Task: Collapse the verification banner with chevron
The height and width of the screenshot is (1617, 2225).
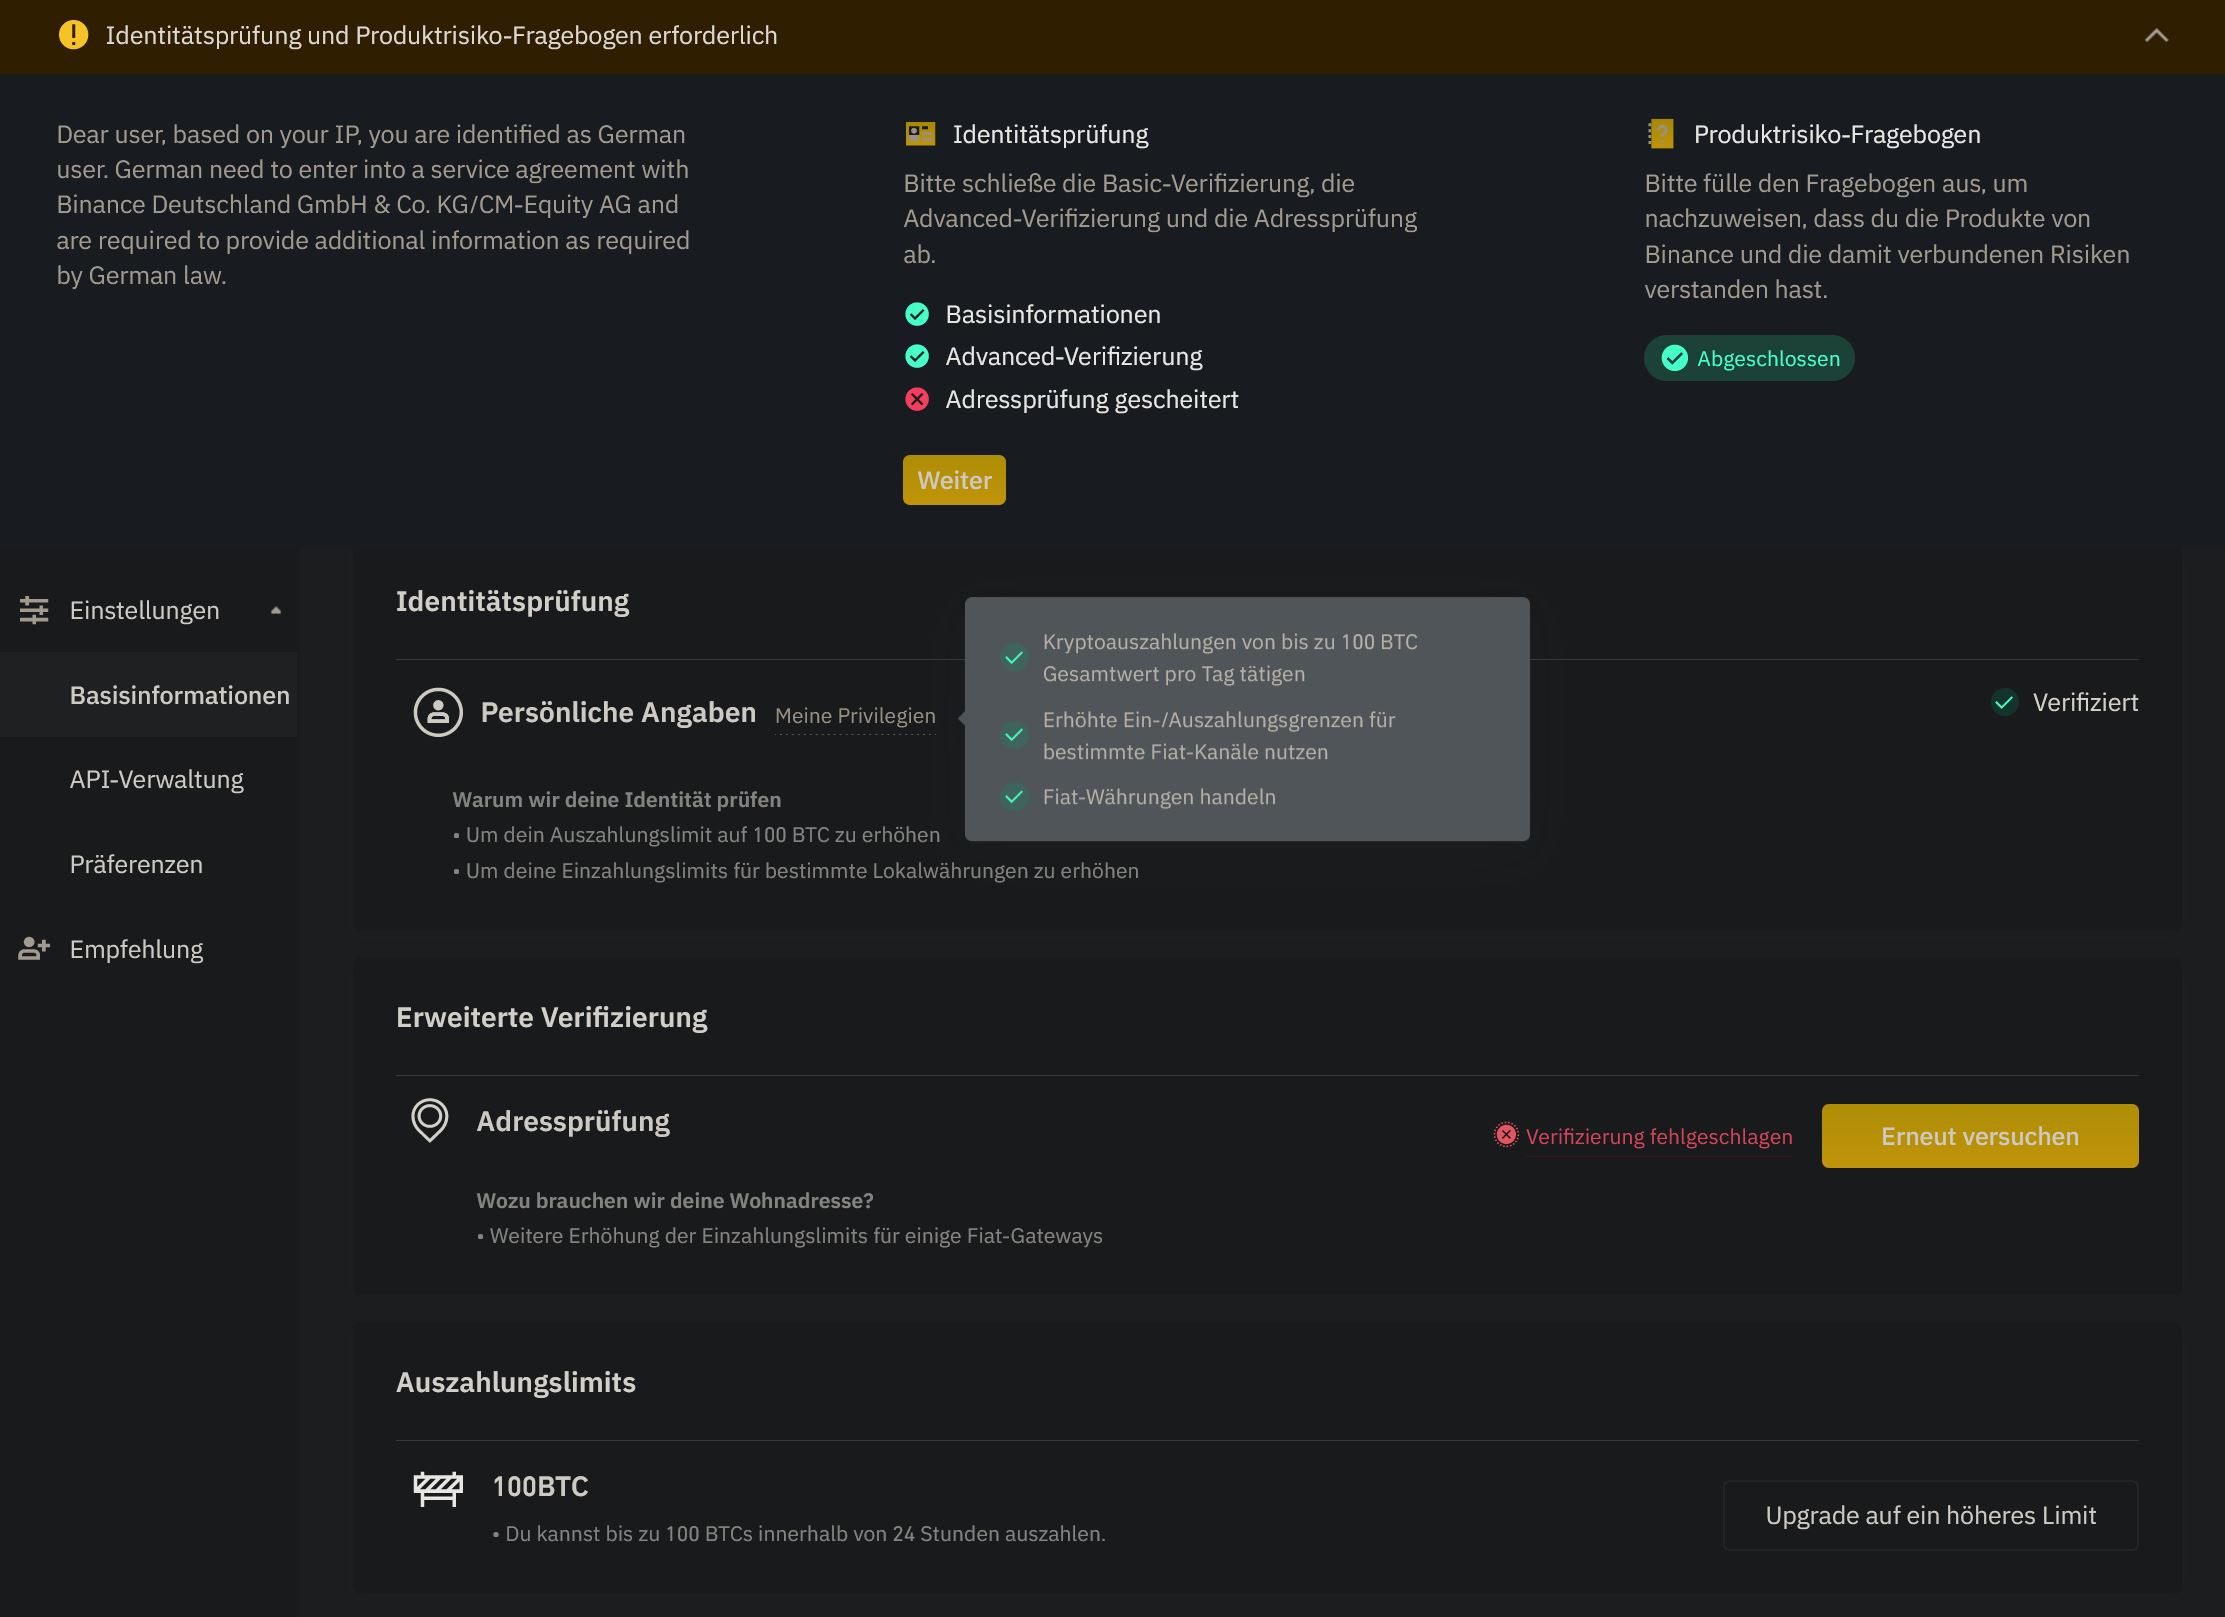Action: (x=2156, y=36)
